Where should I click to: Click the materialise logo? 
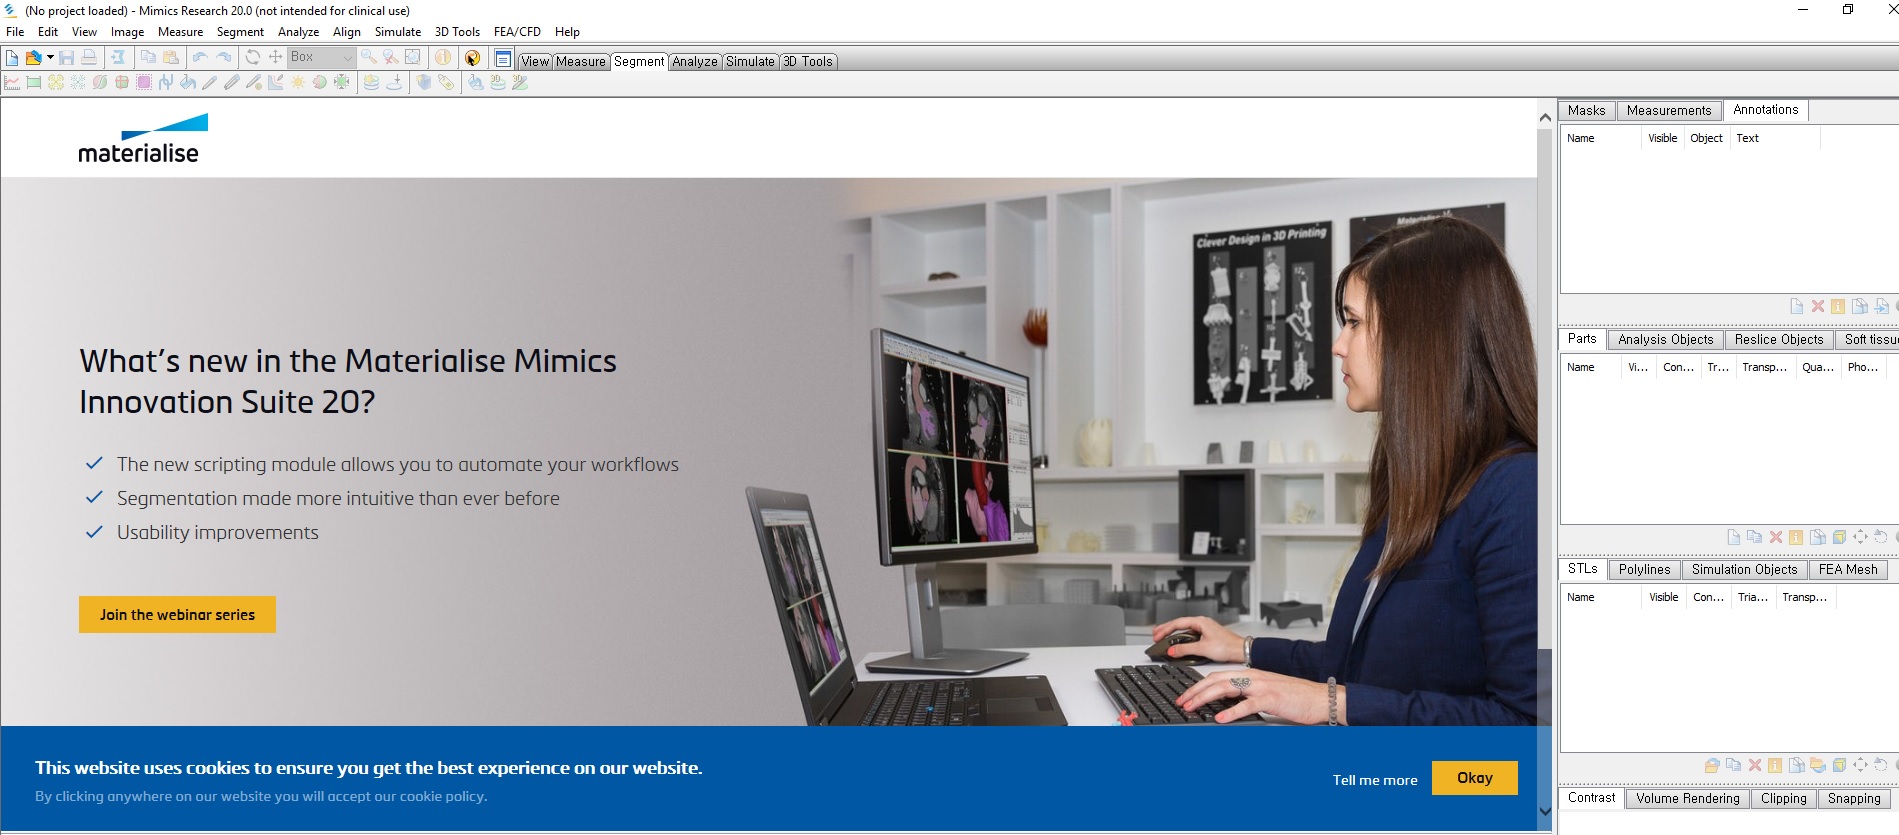click(143, 139)
